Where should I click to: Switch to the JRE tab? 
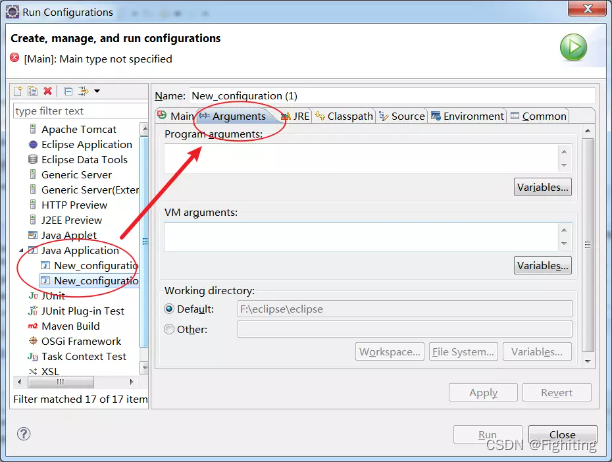coord(295,116)
